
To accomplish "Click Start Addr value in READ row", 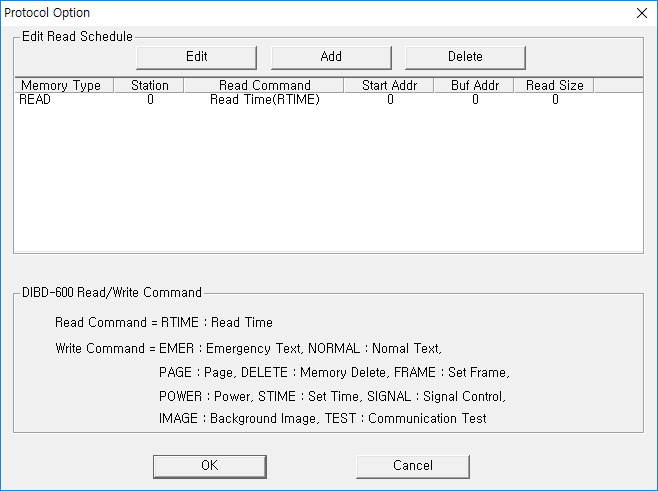I will [x=390, y=100].
